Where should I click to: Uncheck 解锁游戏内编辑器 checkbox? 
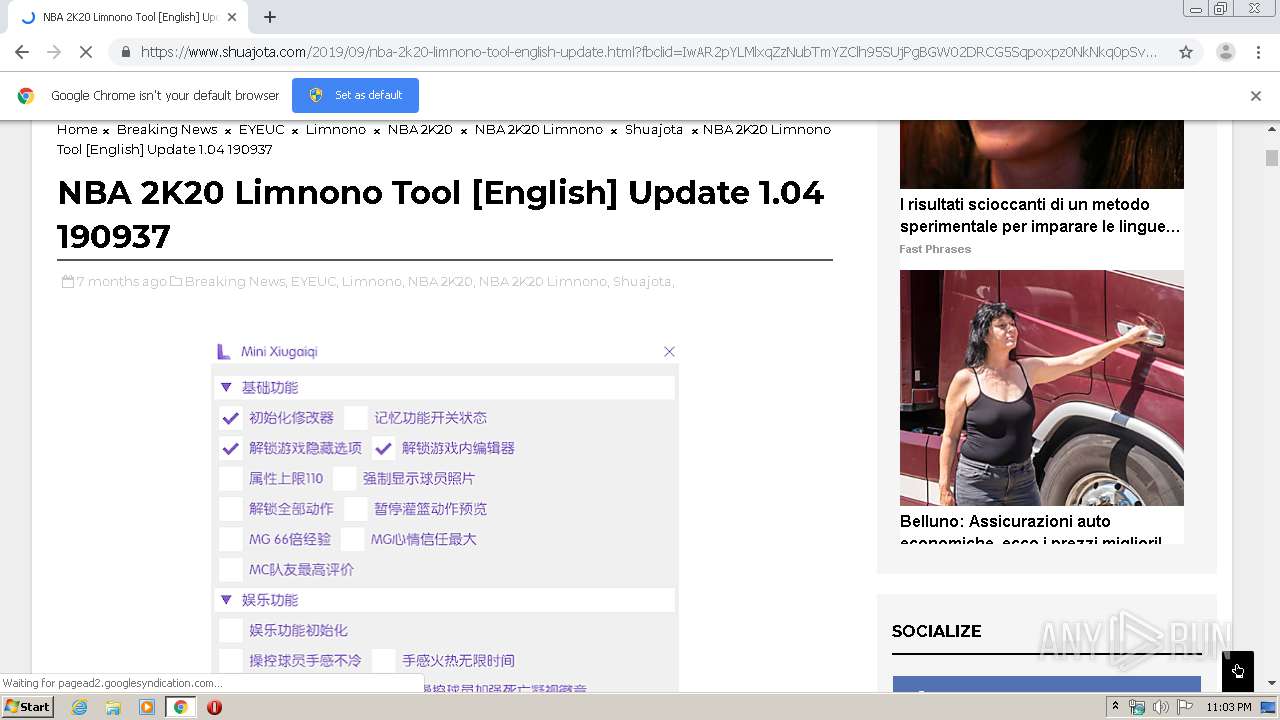coord(384,448)
